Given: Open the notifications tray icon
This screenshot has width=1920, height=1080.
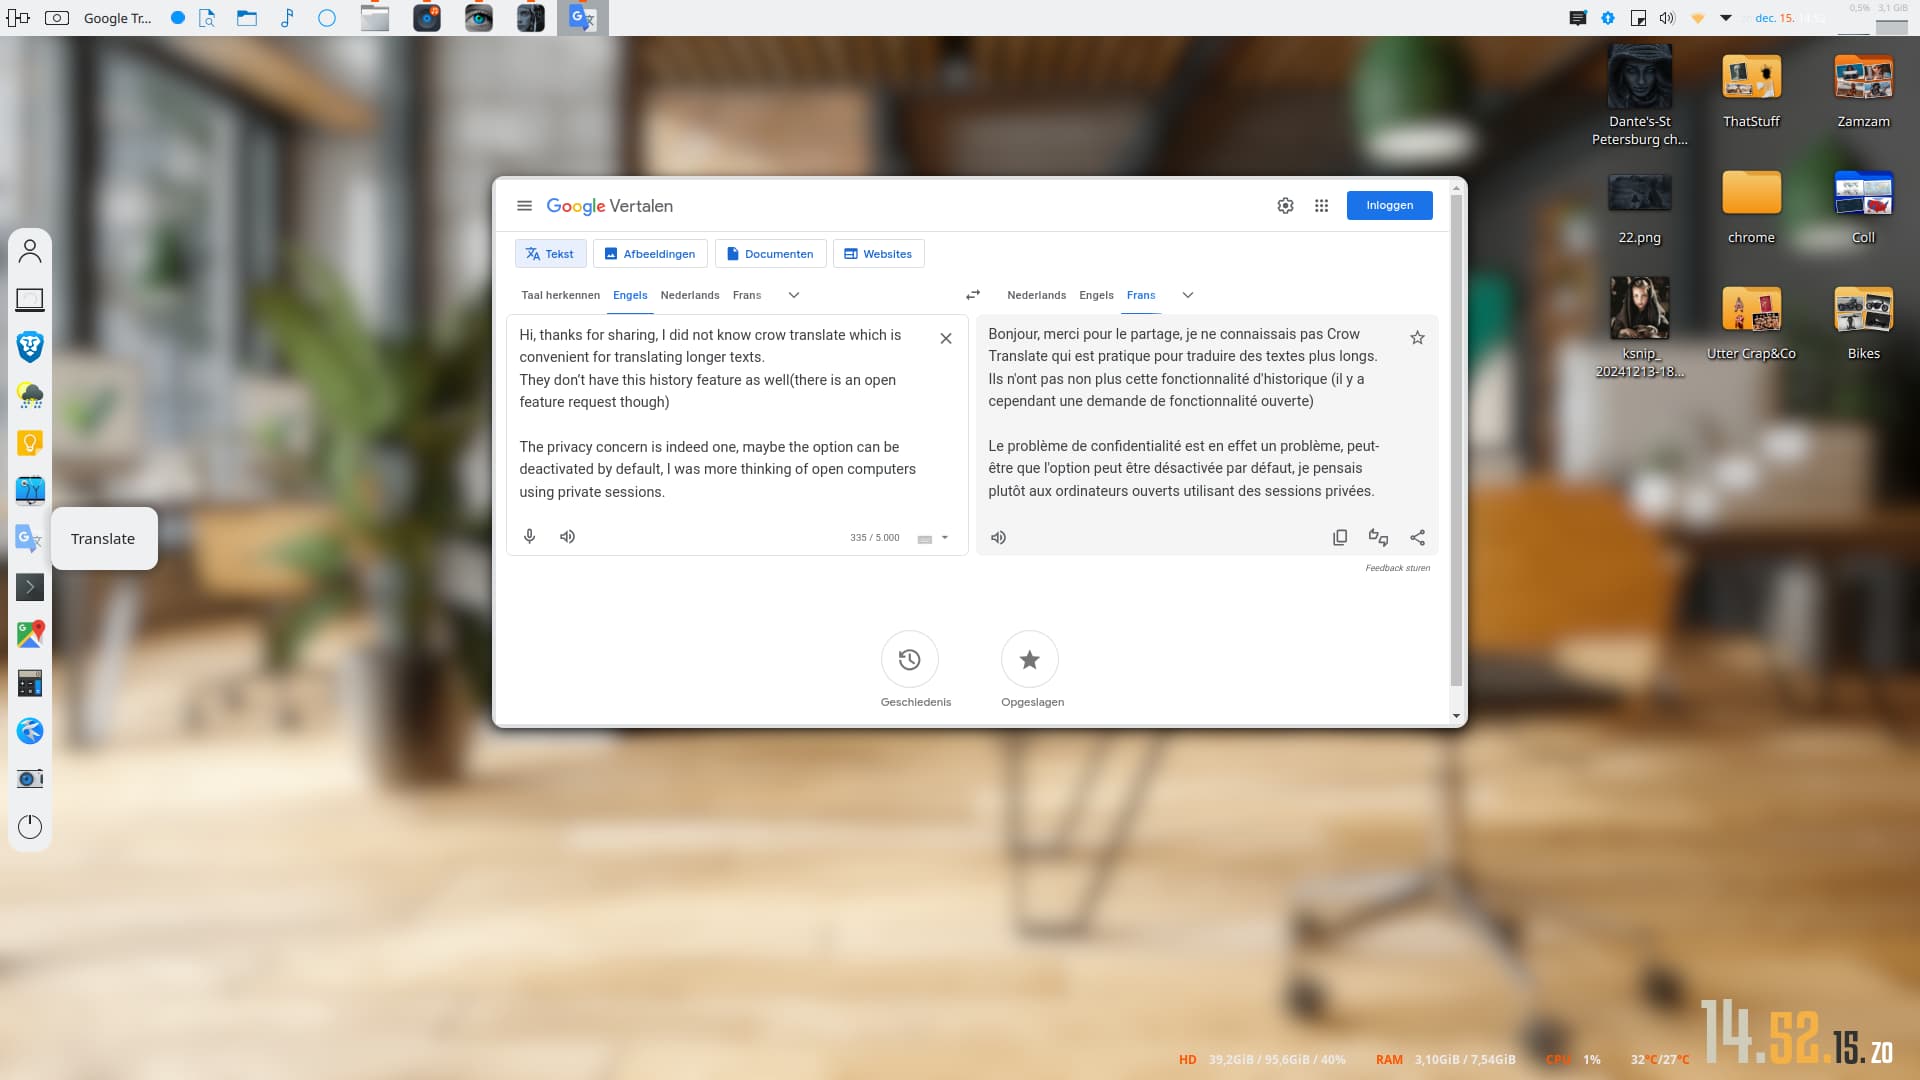Looking at the screenshot, I should pos(1578,18).
